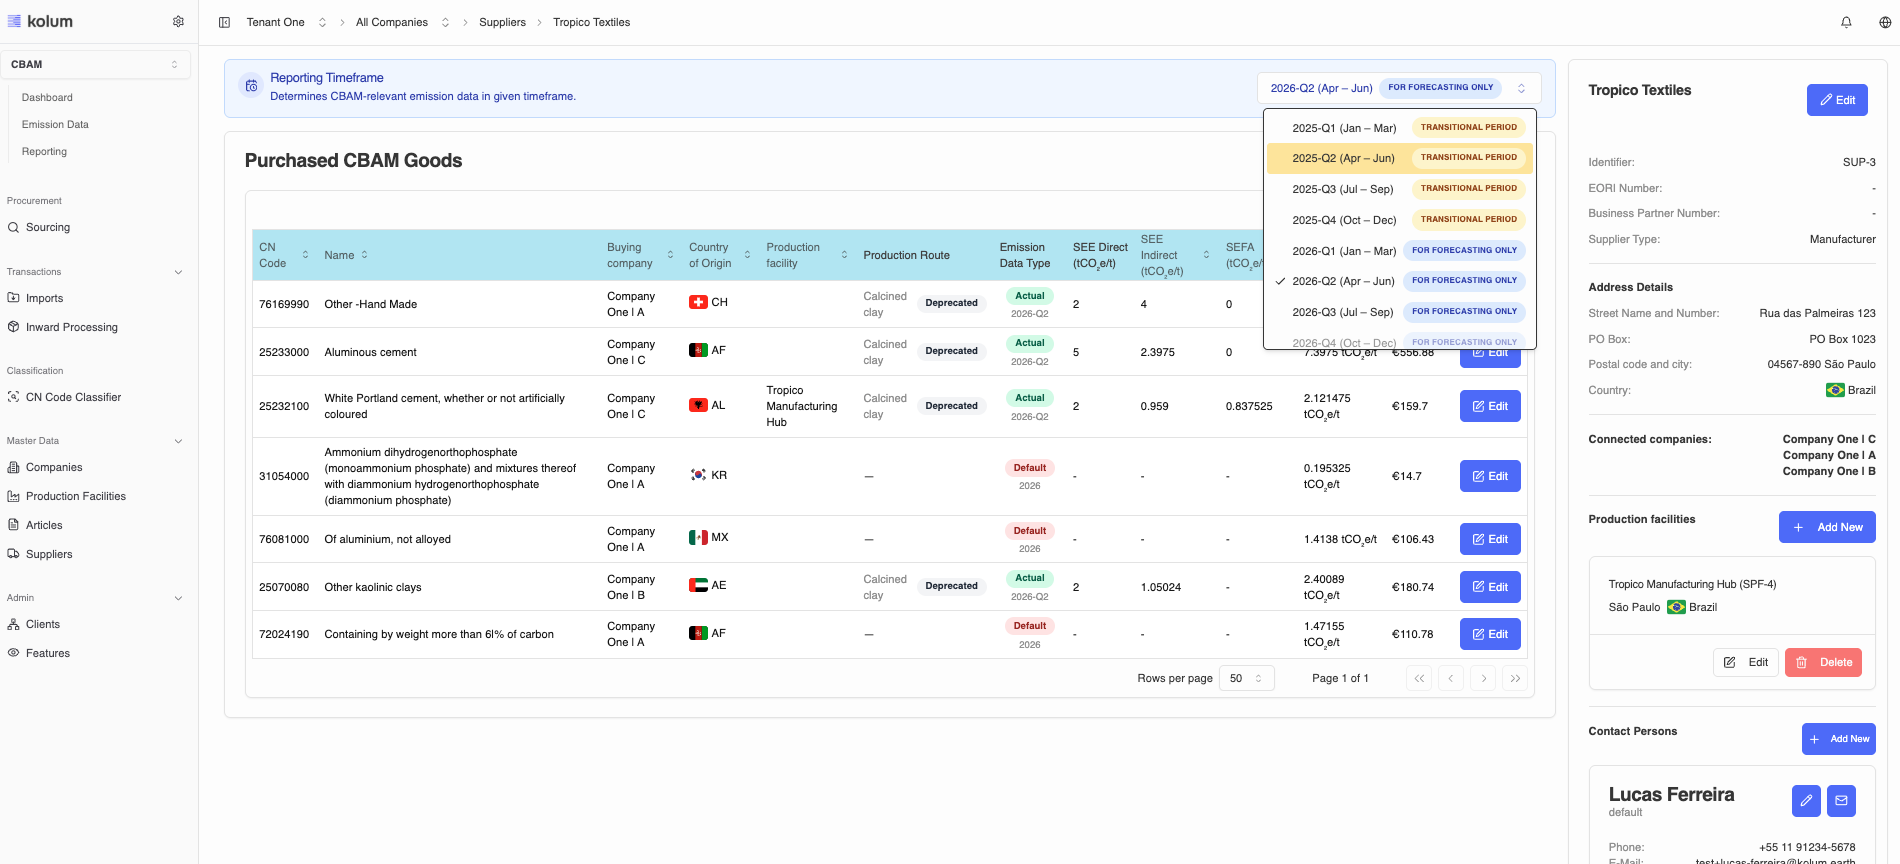Open the settings gear next to kolum logo
This screenshot has height=864, width=1900.
pos(178,21)
